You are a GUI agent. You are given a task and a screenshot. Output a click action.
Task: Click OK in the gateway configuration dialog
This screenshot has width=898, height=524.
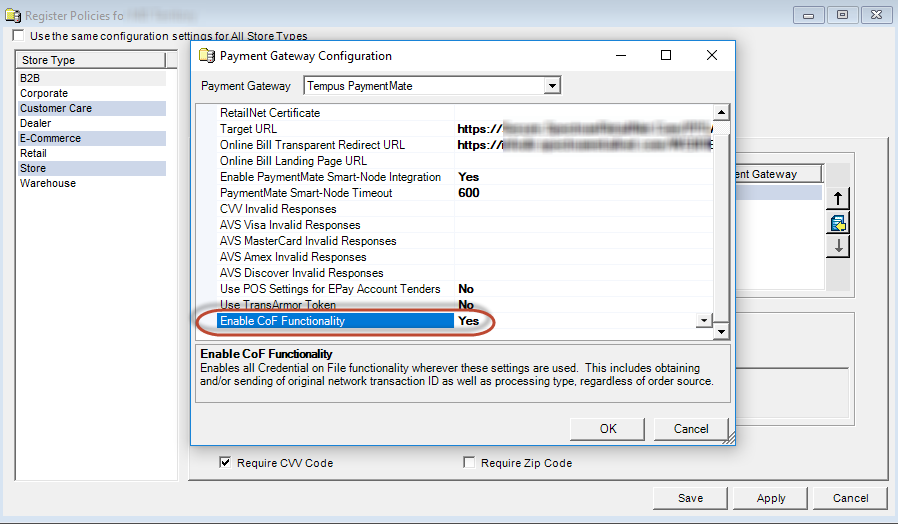click(x=608, y=429)
